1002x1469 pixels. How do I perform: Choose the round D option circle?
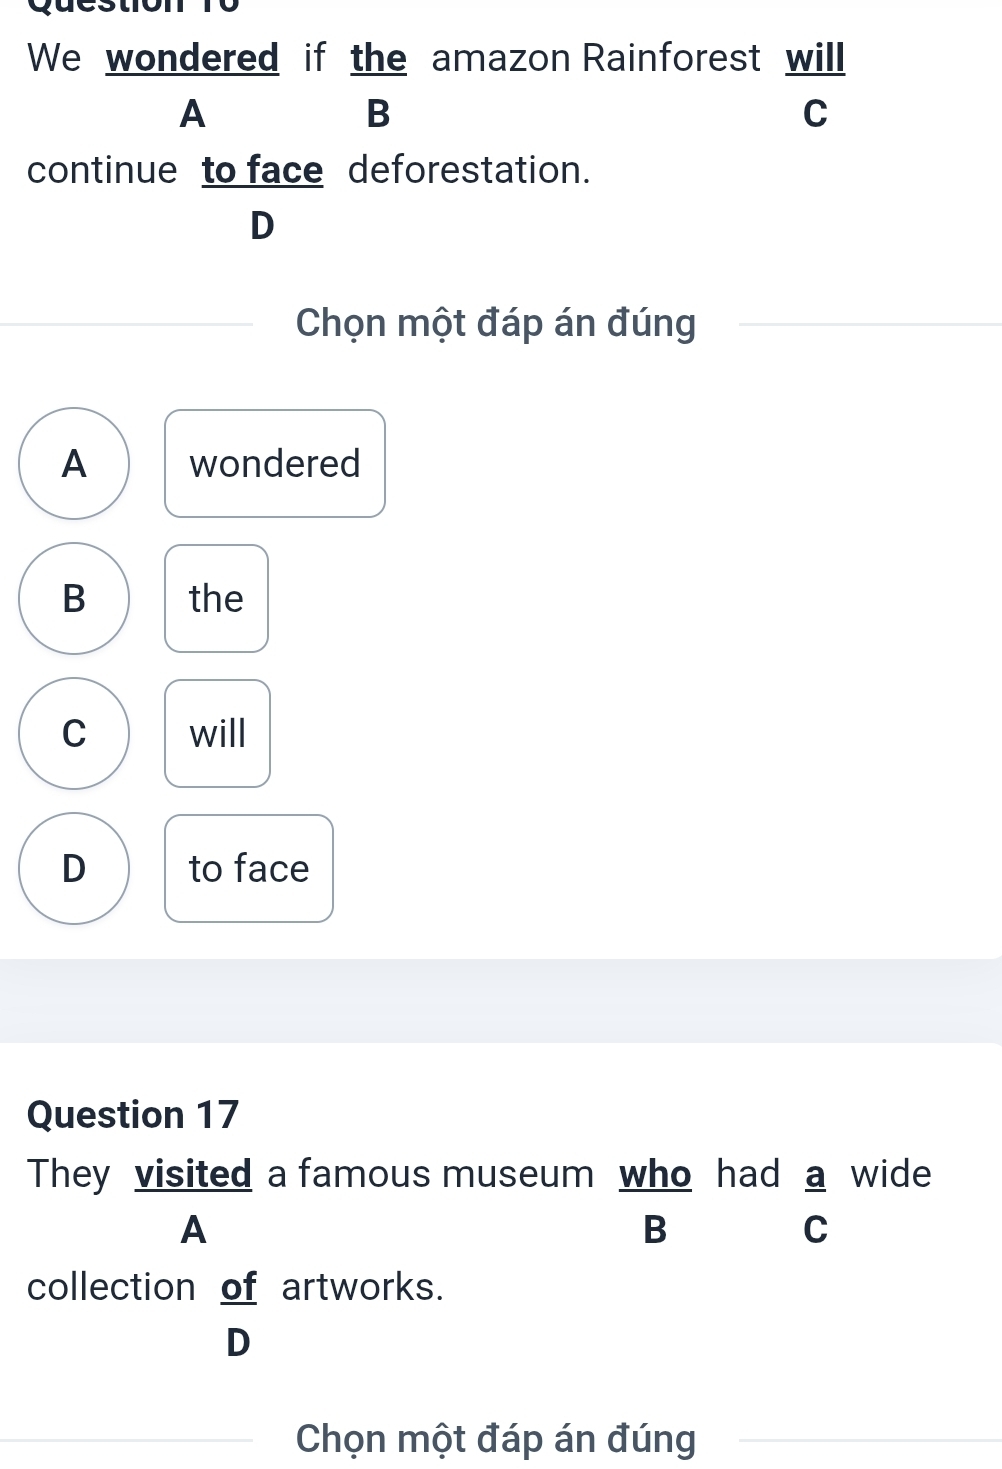pyautogui.click(x=74, y=869)
